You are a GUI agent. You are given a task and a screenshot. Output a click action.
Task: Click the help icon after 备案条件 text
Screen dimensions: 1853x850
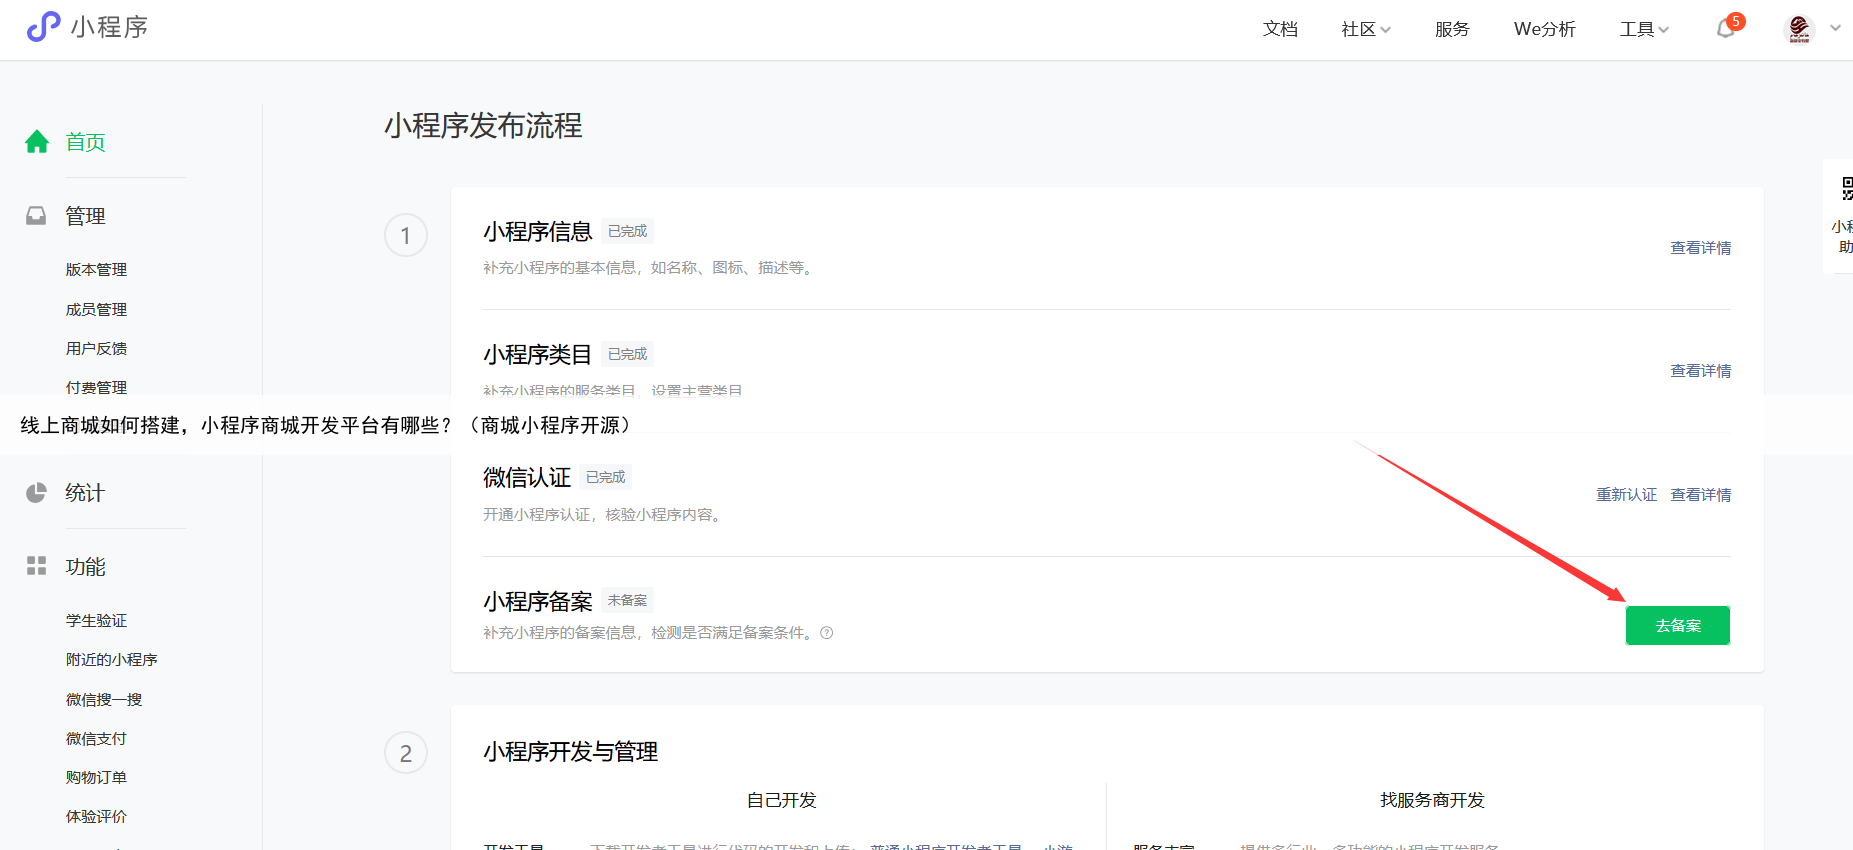click(x=827, y=633)
